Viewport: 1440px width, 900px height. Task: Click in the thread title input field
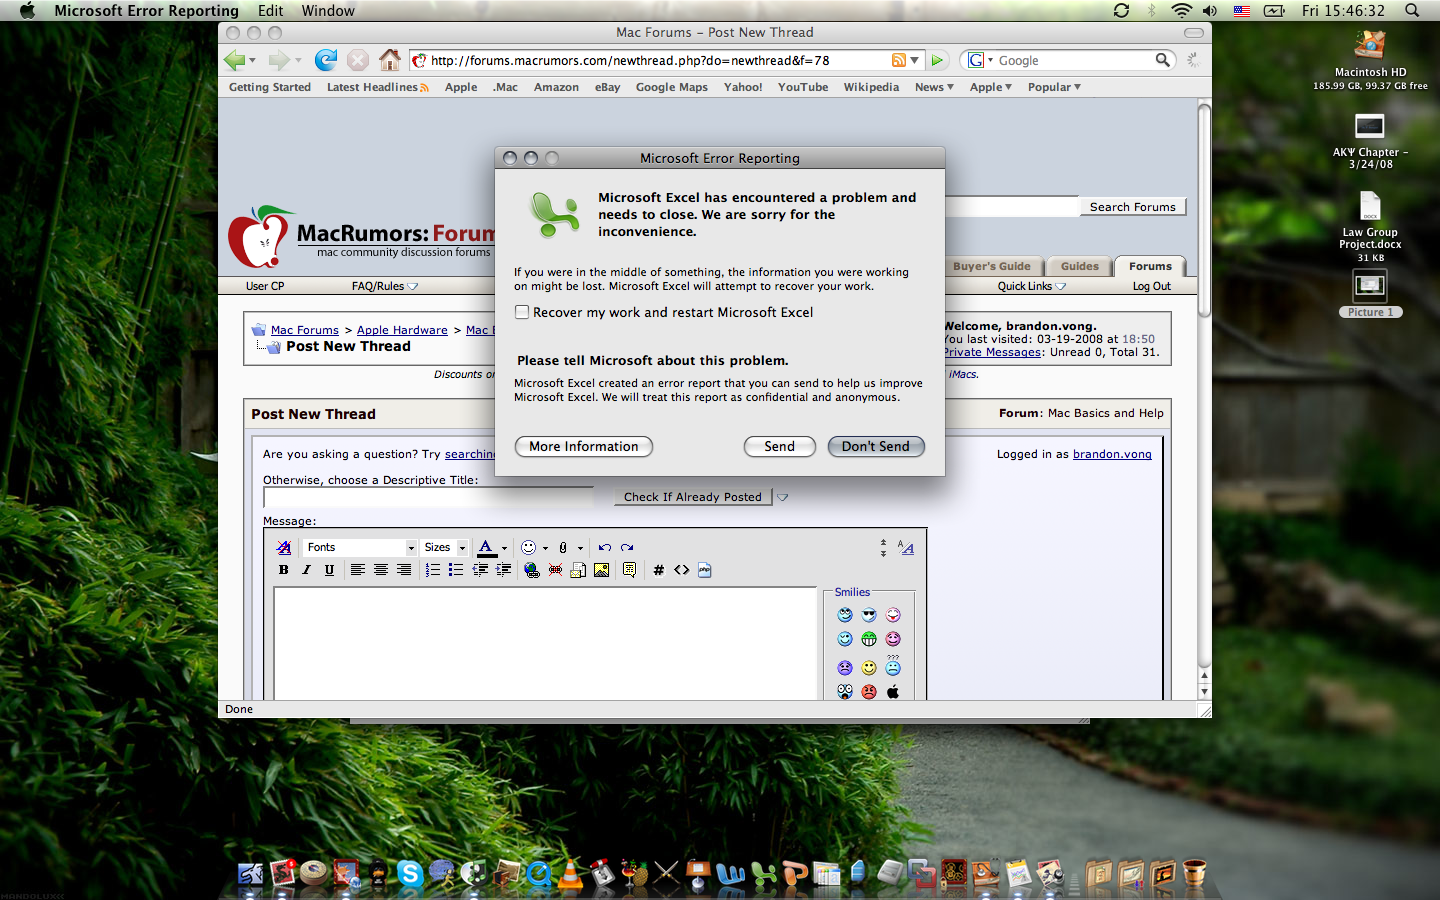428,497
